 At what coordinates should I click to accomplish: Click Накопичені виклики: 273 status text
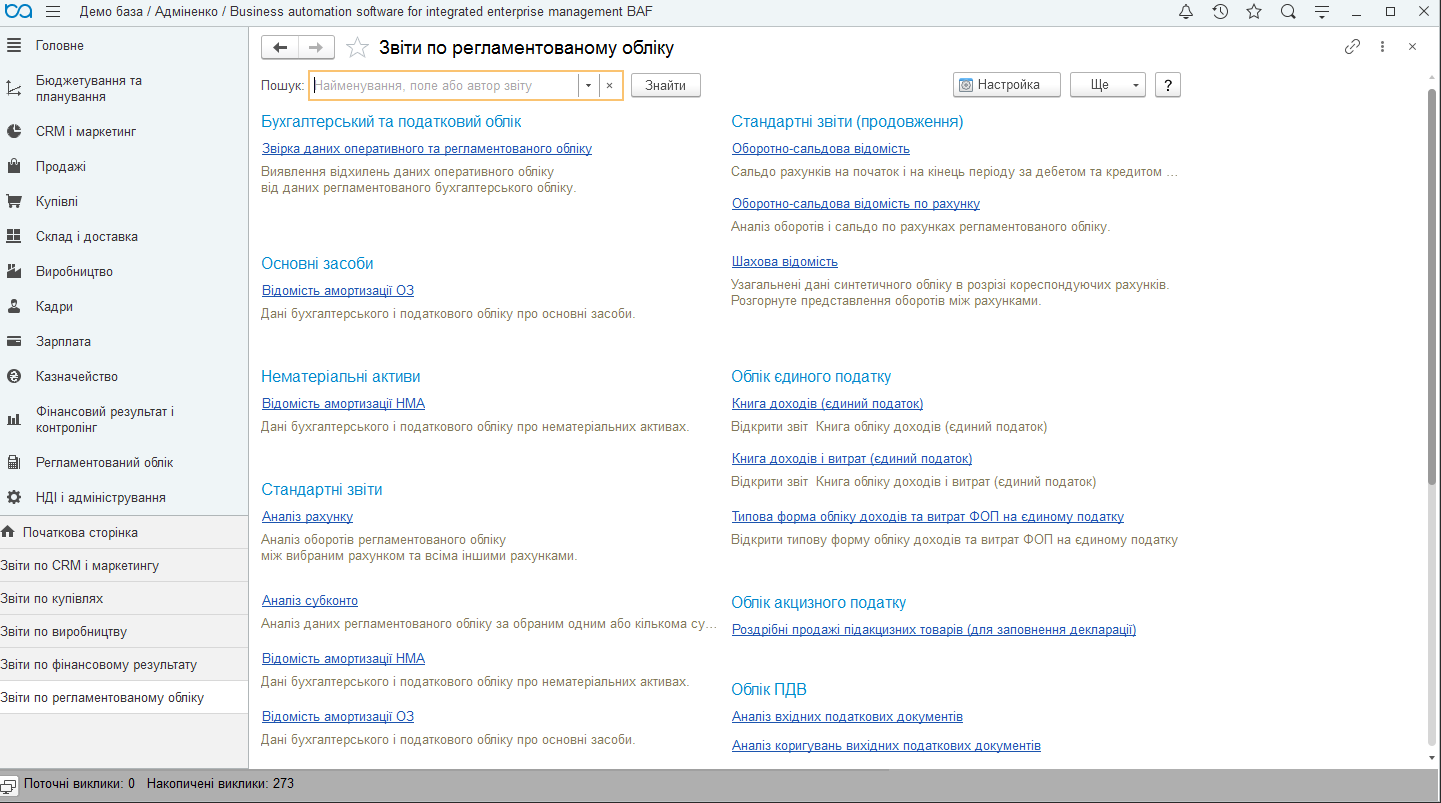220,784
